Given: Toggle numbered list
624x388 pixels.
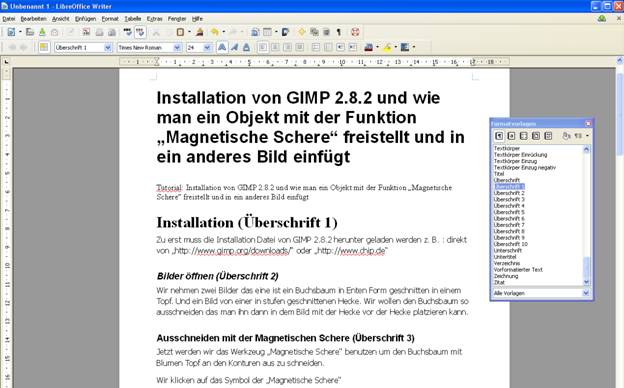Looking at the screenshot, I should [316, 47].
